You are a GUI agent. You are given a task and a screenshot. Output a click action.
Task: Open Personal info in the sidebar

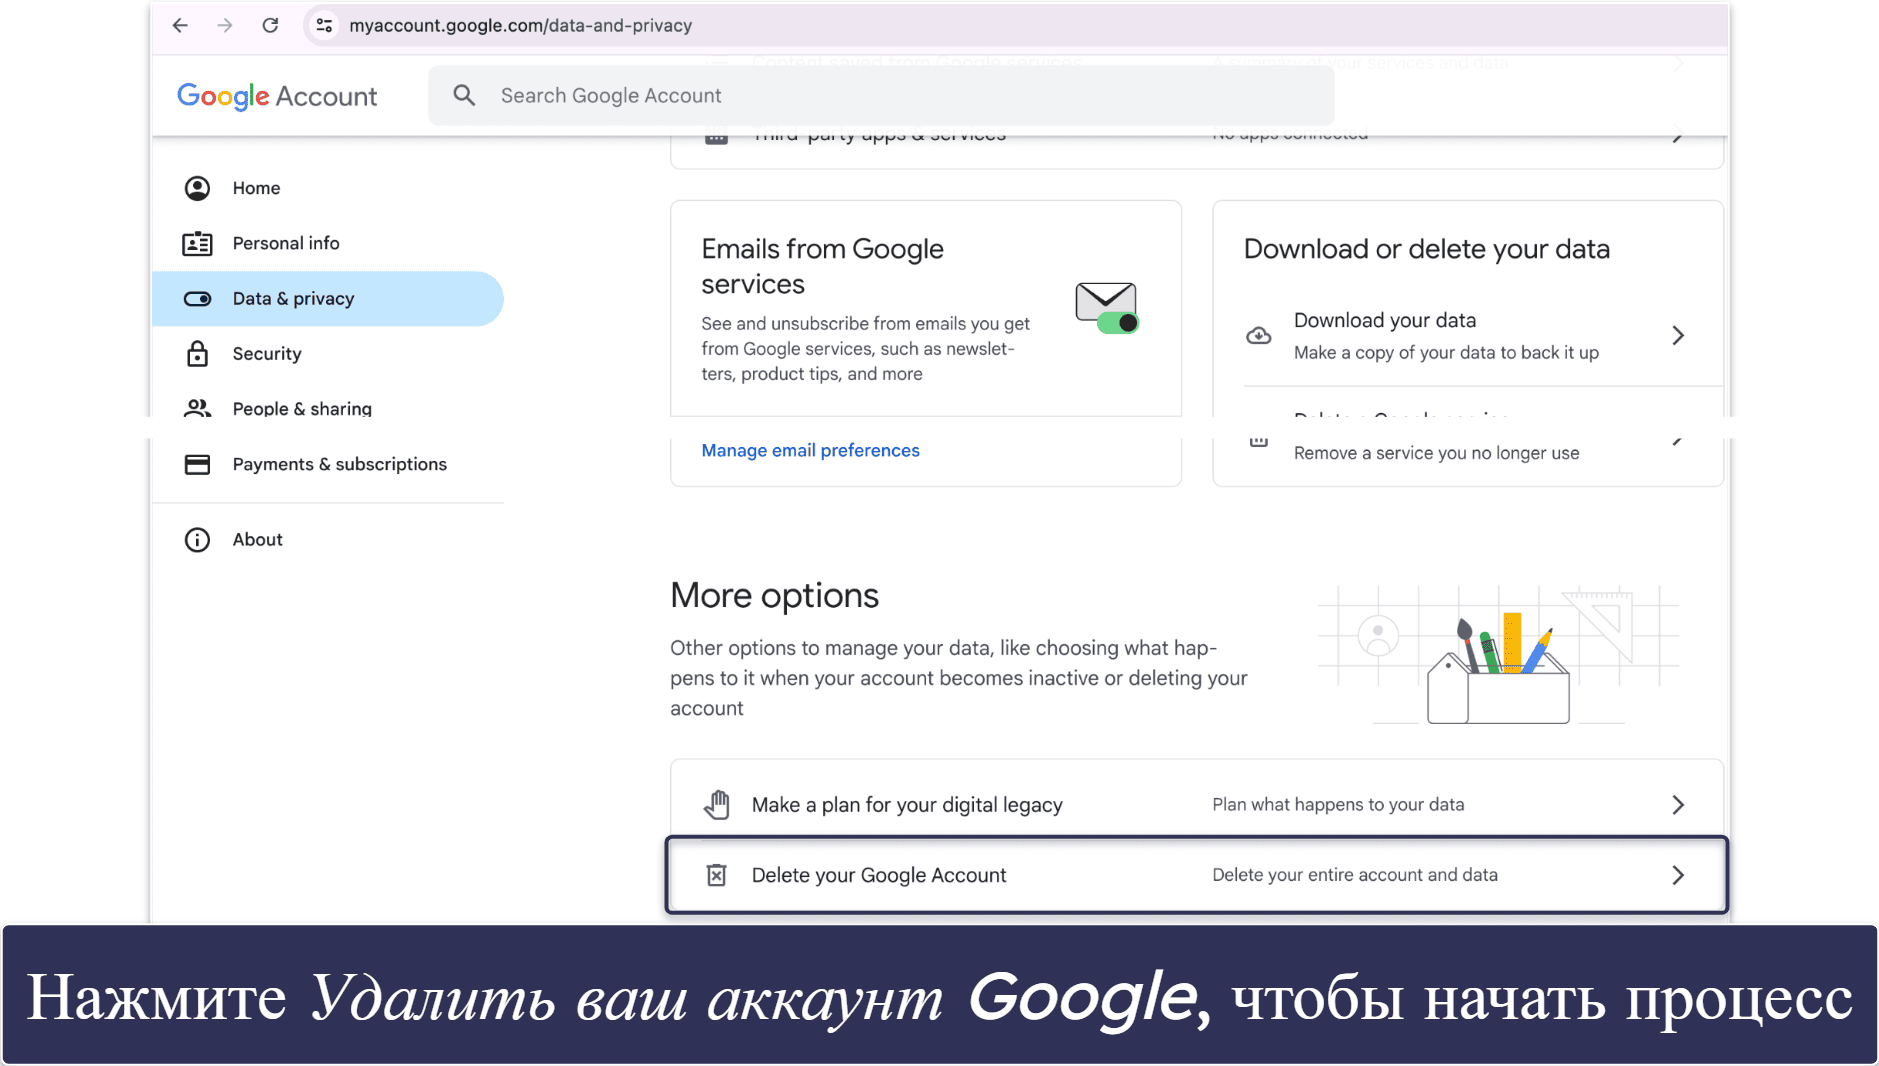[328, 243]
